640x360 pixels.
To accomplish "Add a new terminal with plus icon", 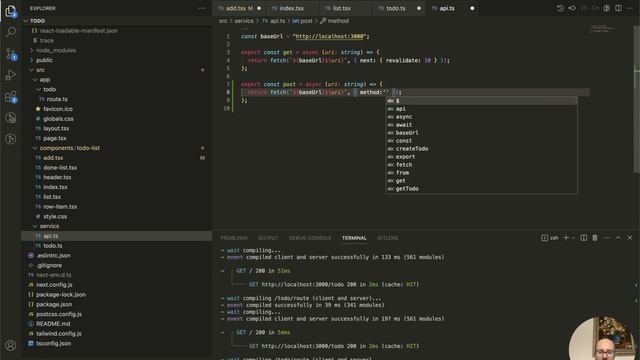I will pos(566,238).
